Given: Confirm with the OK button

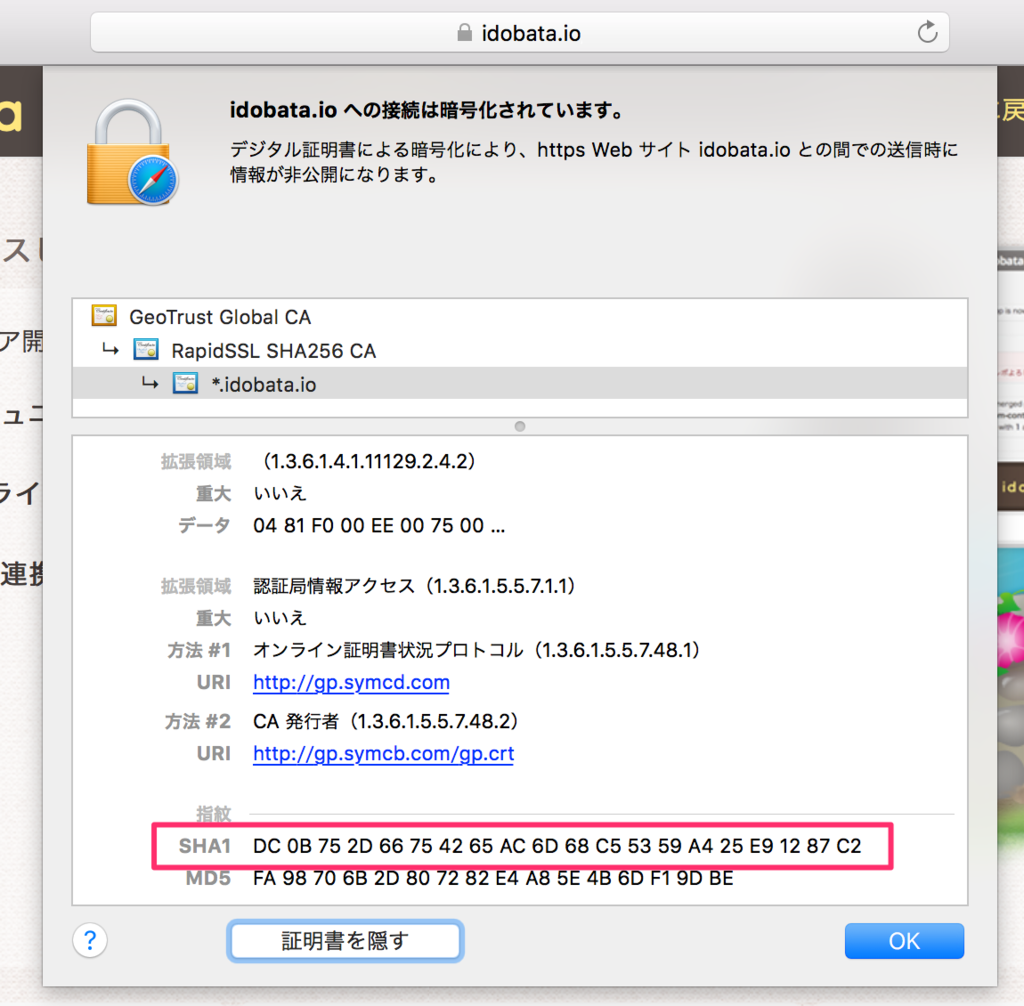Looking at the screenshot, I should click(x=904, y=941).
